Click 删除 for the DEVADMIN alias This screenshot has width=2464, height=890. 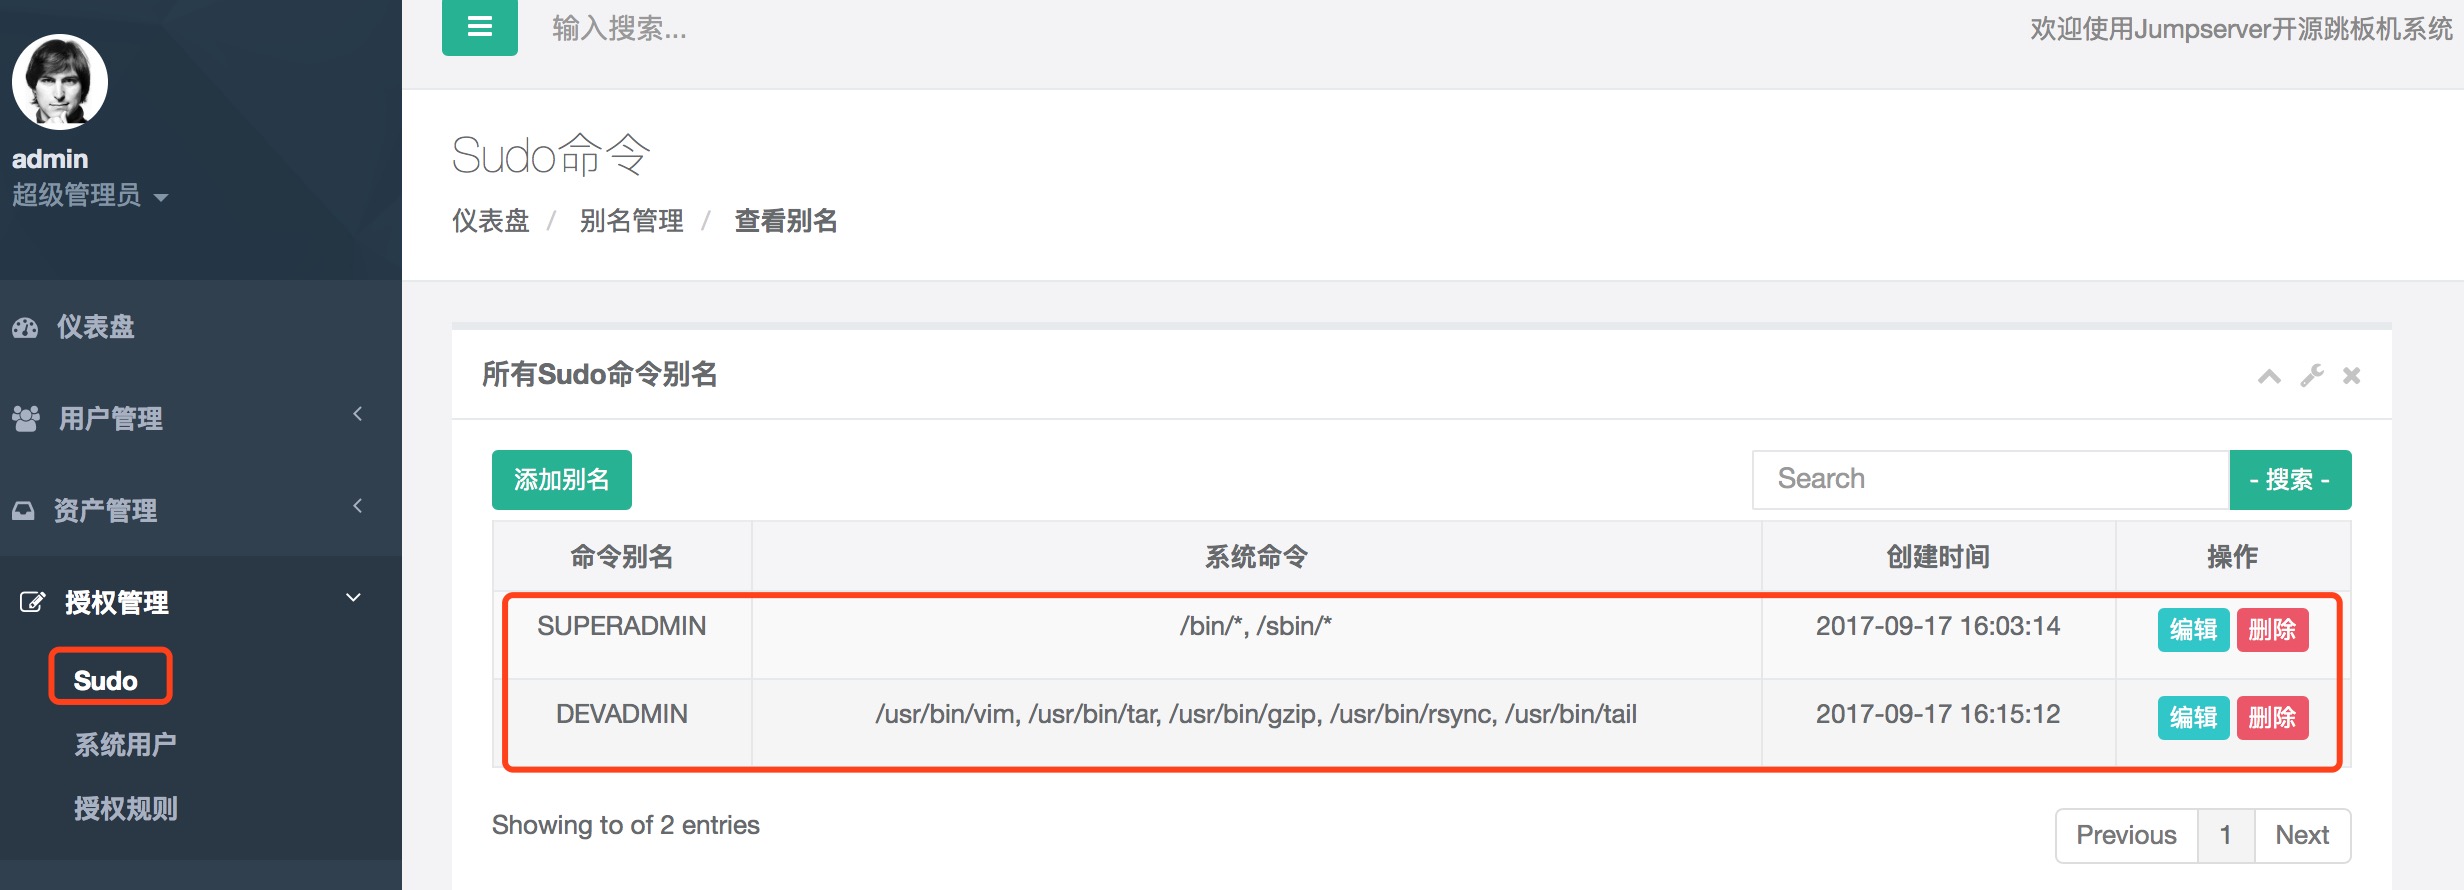[2272, 718]
